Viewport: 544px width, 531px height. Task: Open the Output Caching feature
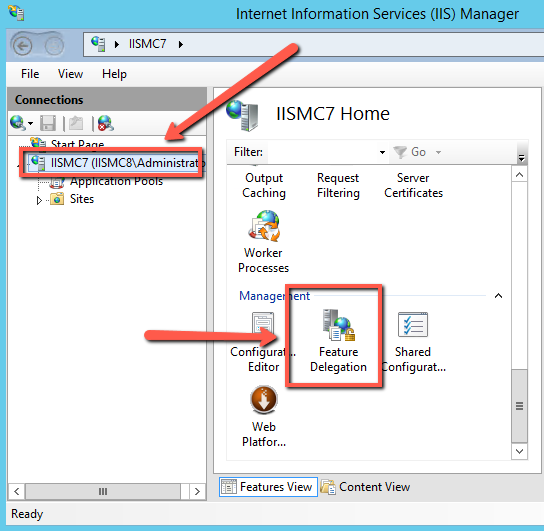(264, 185)
